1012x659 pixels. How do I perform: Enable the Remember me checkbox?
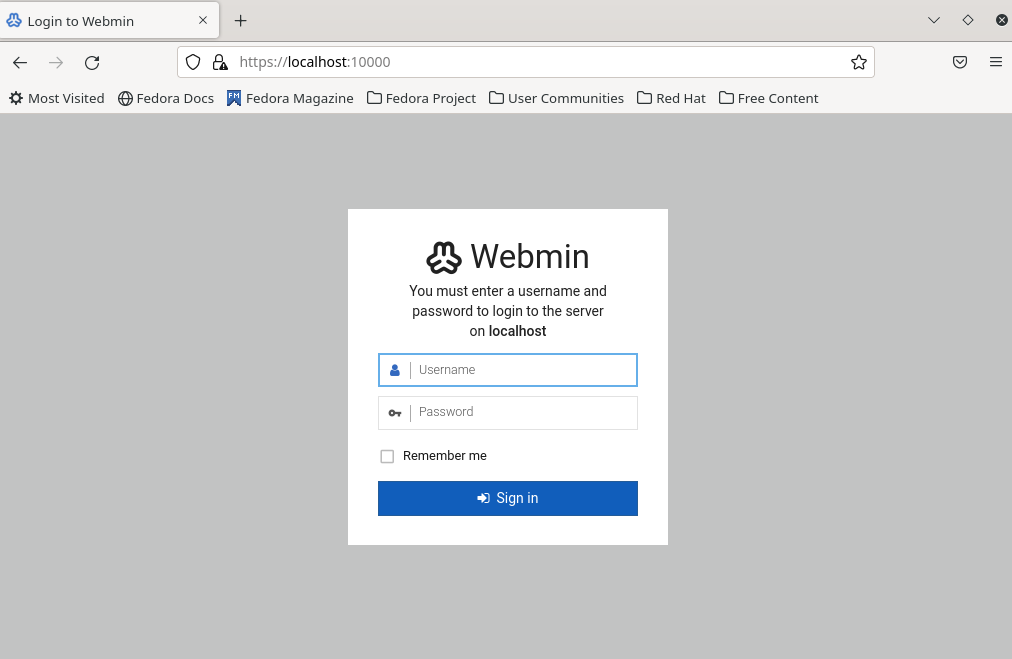click(x=387, y=455)
